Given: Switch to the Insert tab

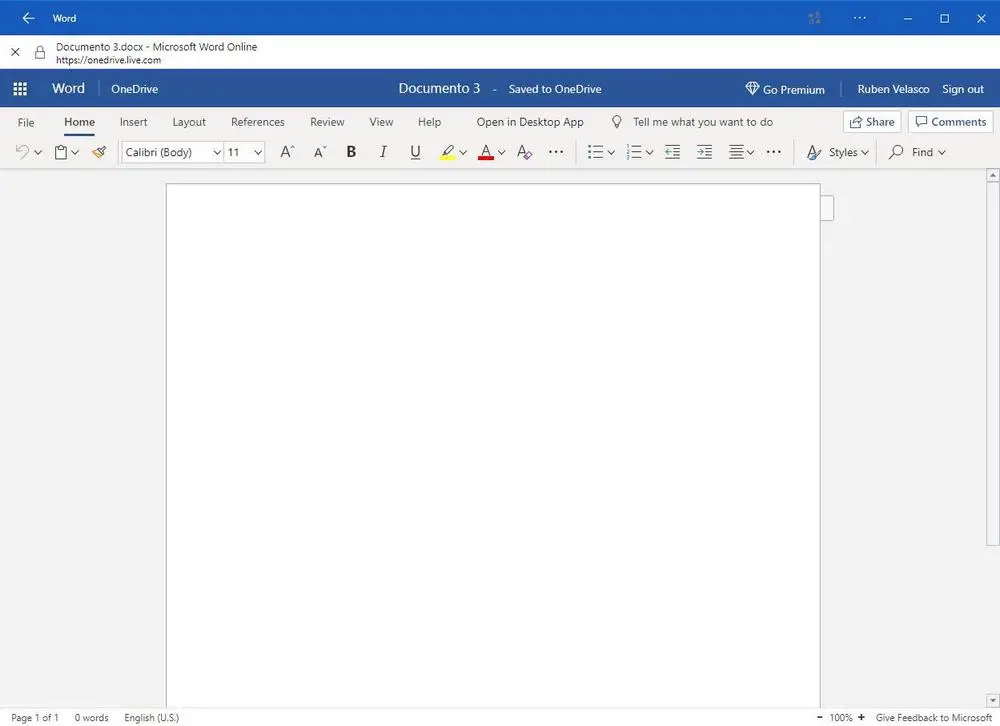Looking at the screenshot, I should [133, 122].
